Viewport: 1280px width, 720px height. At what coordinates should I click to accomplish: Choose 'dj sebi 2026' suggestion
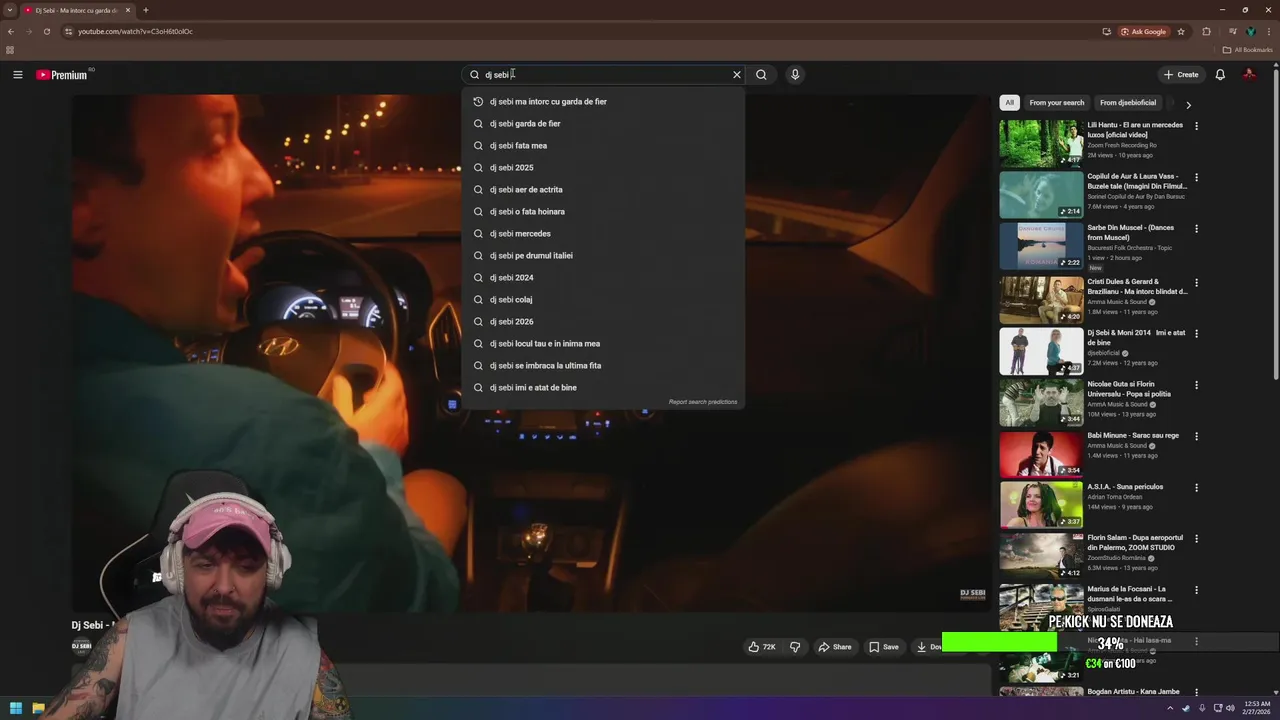click(603, 321)
